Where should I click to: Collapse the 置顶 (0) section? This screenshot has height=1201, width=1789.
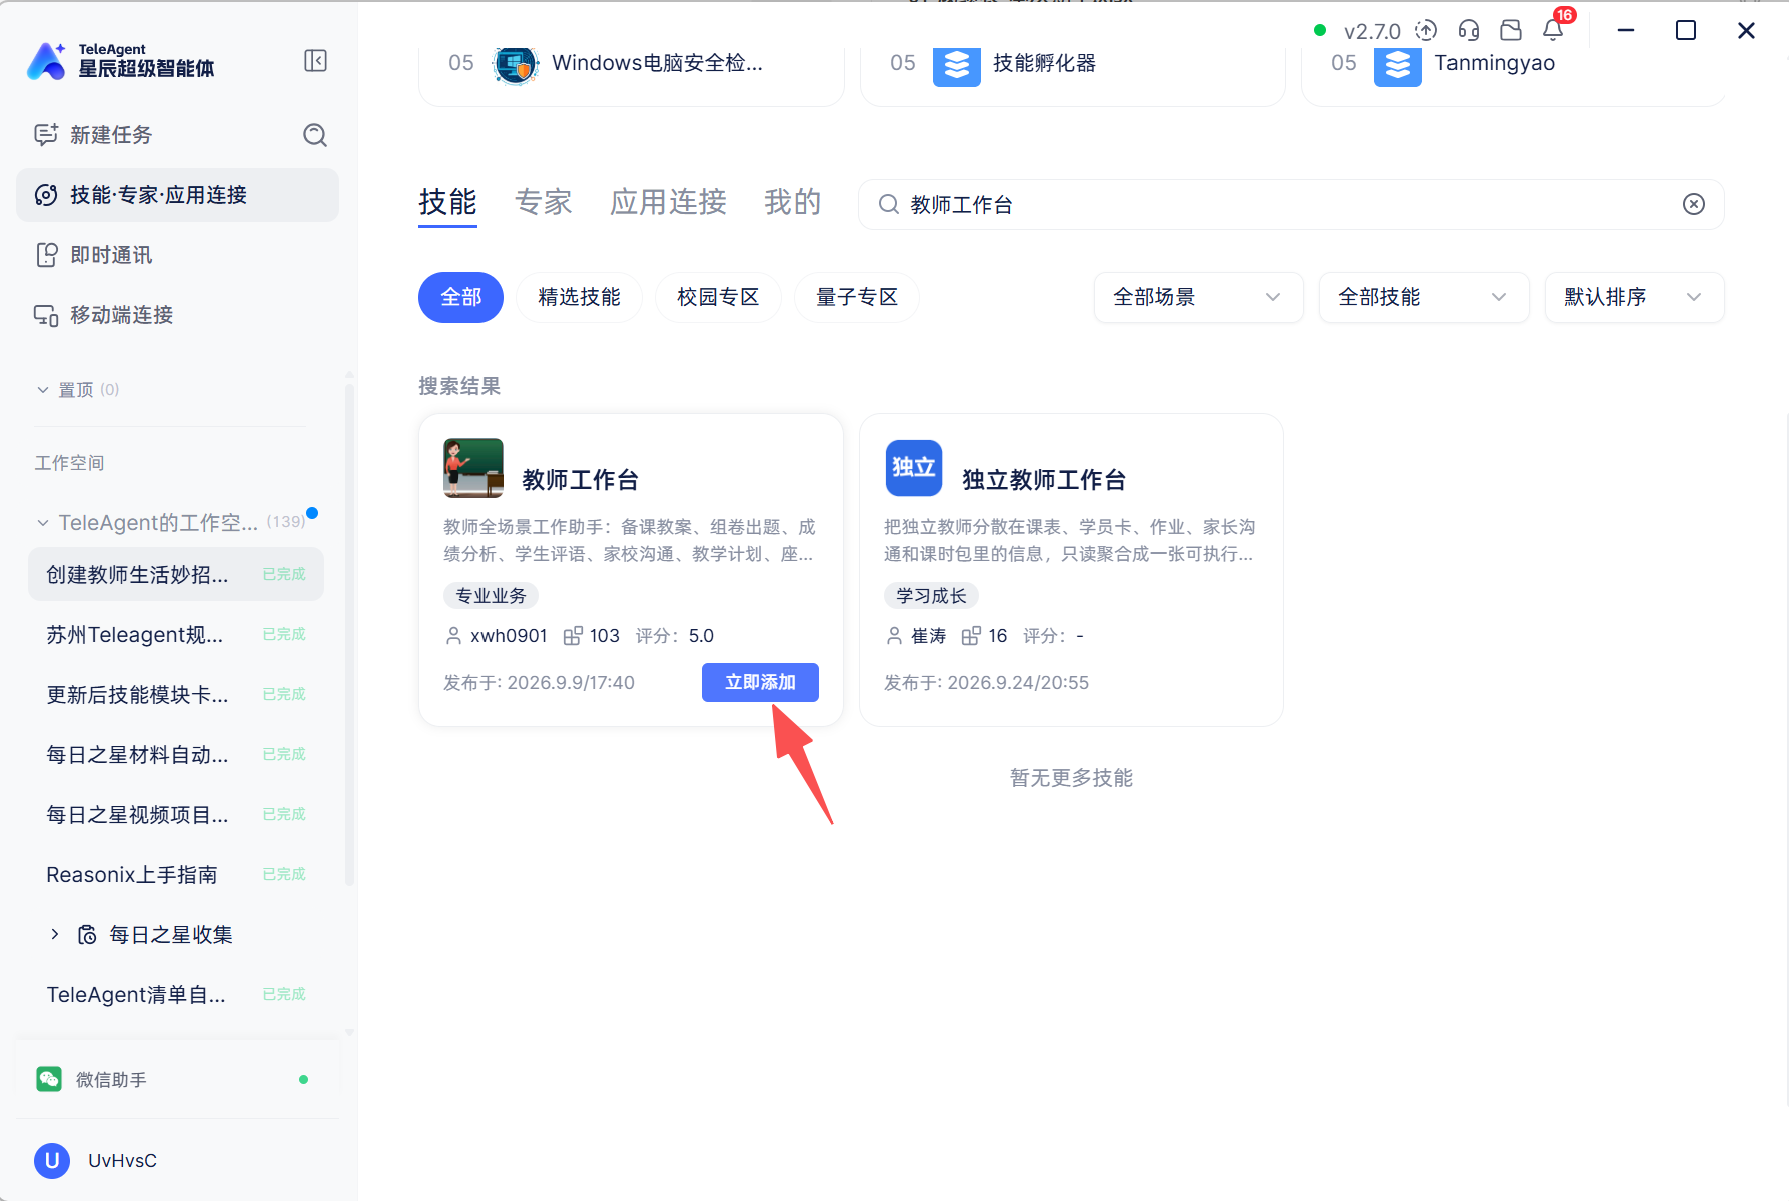[43, 390]
